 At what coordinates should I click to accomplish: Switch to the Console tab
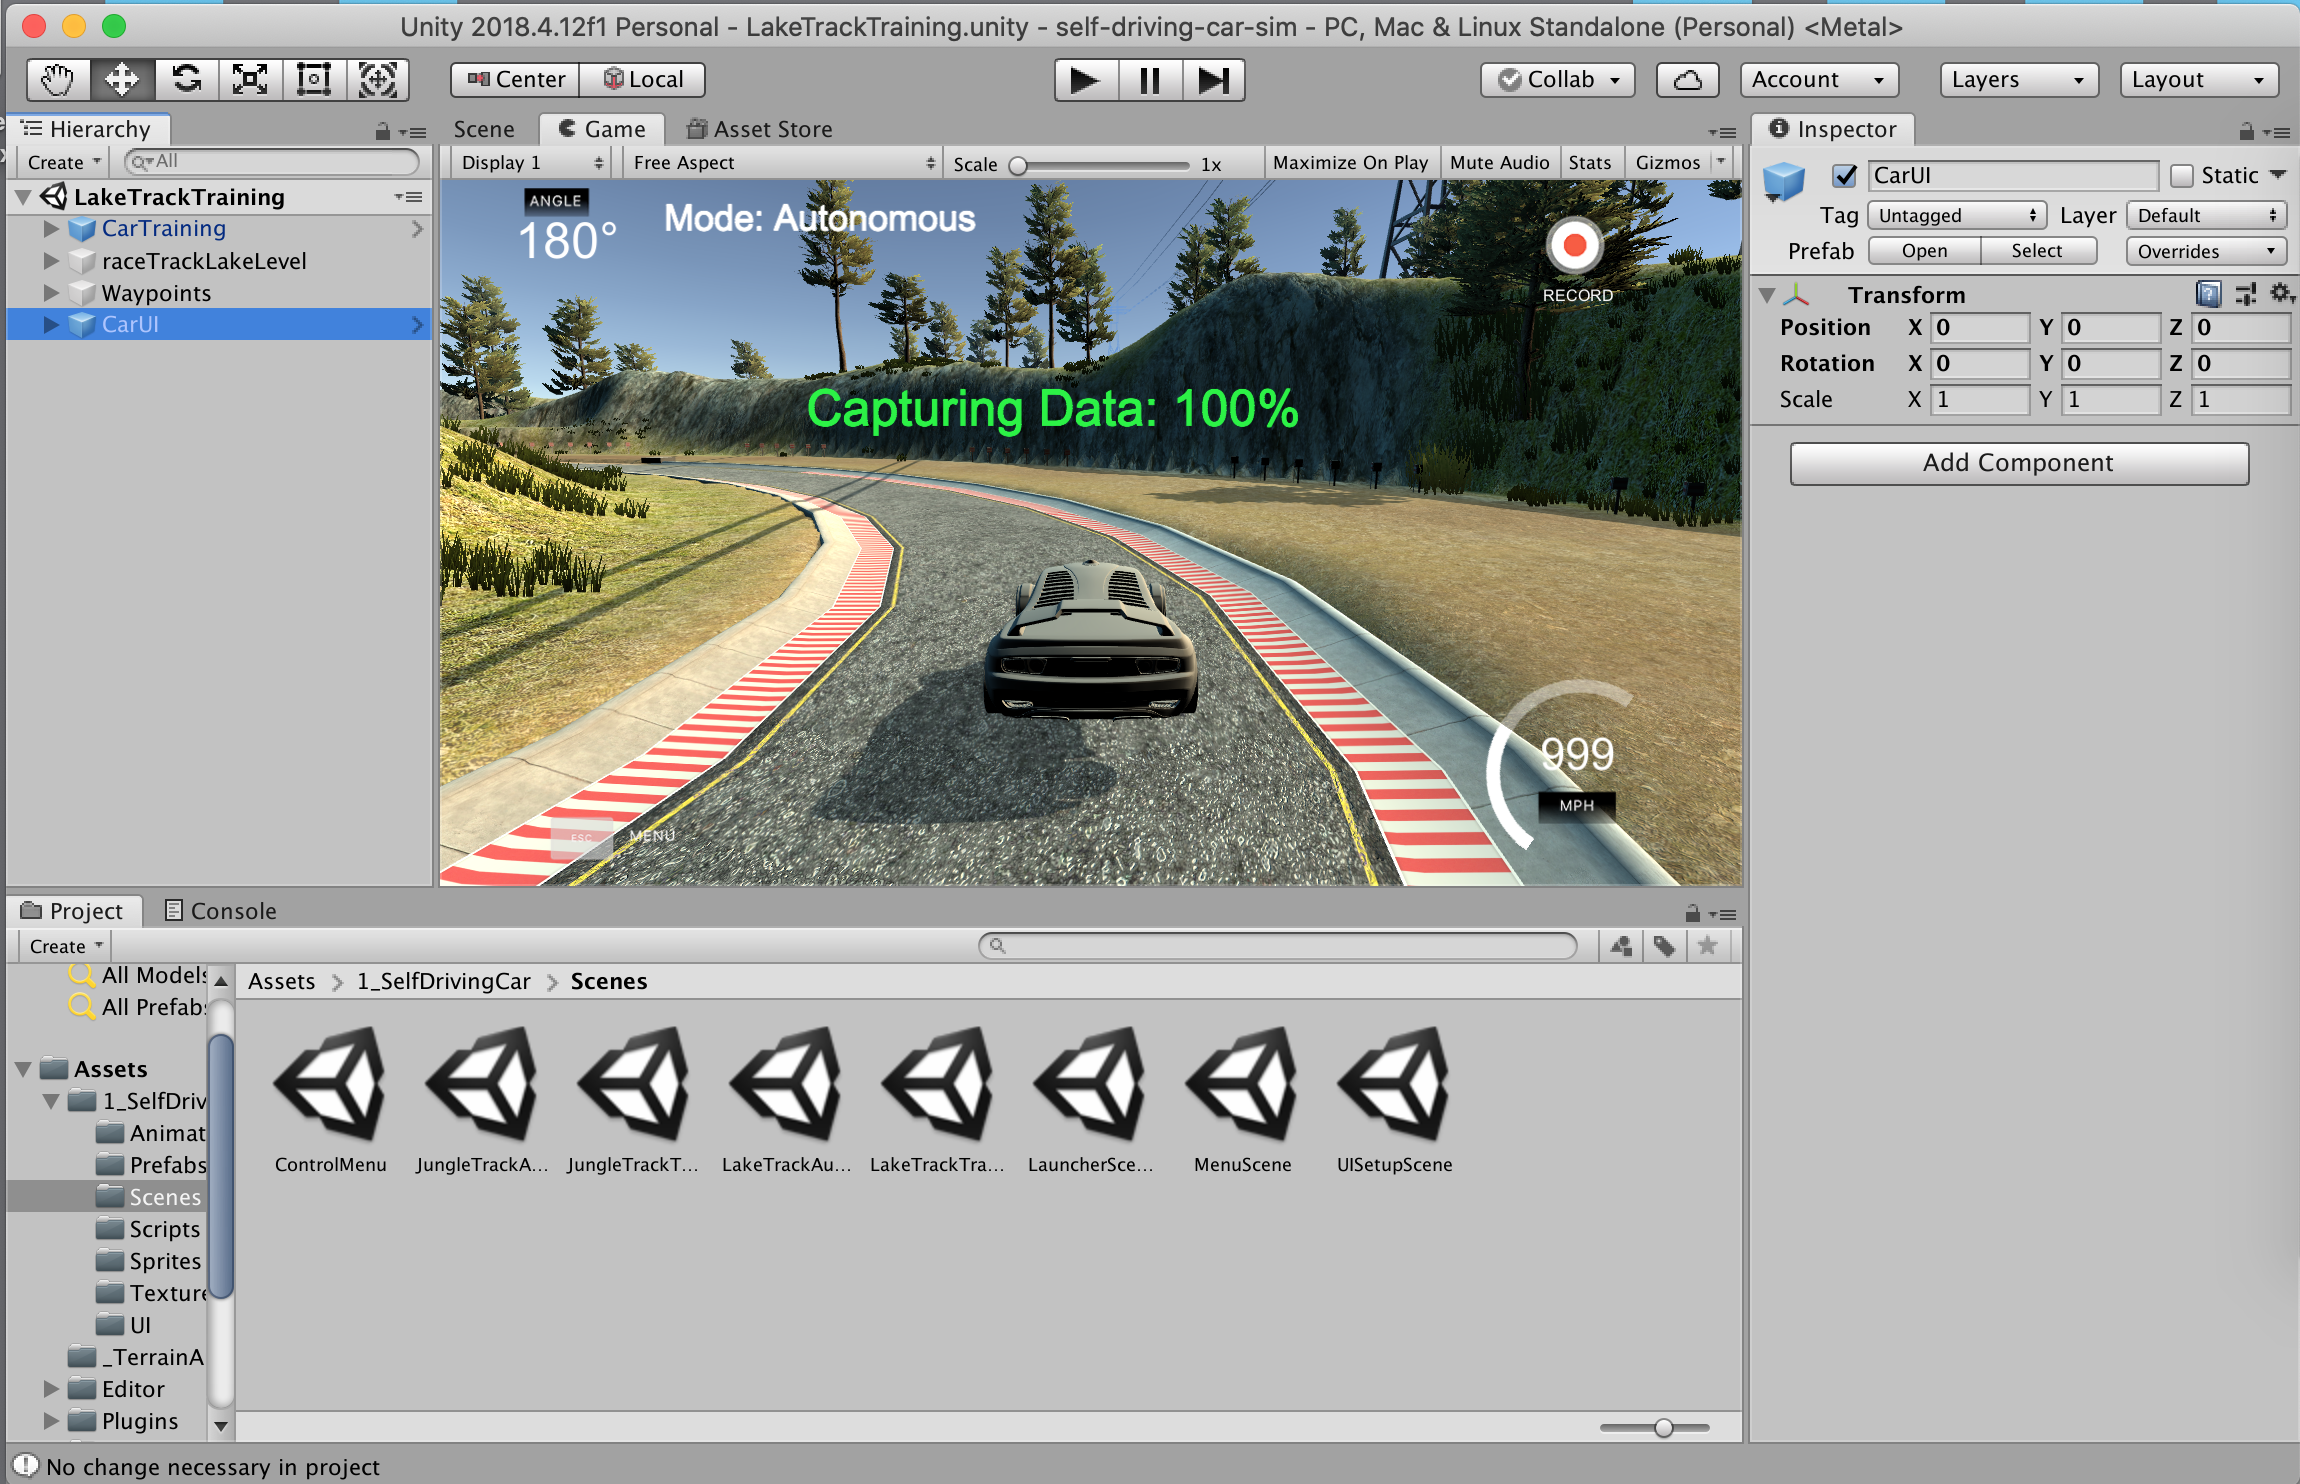point(220,911)
